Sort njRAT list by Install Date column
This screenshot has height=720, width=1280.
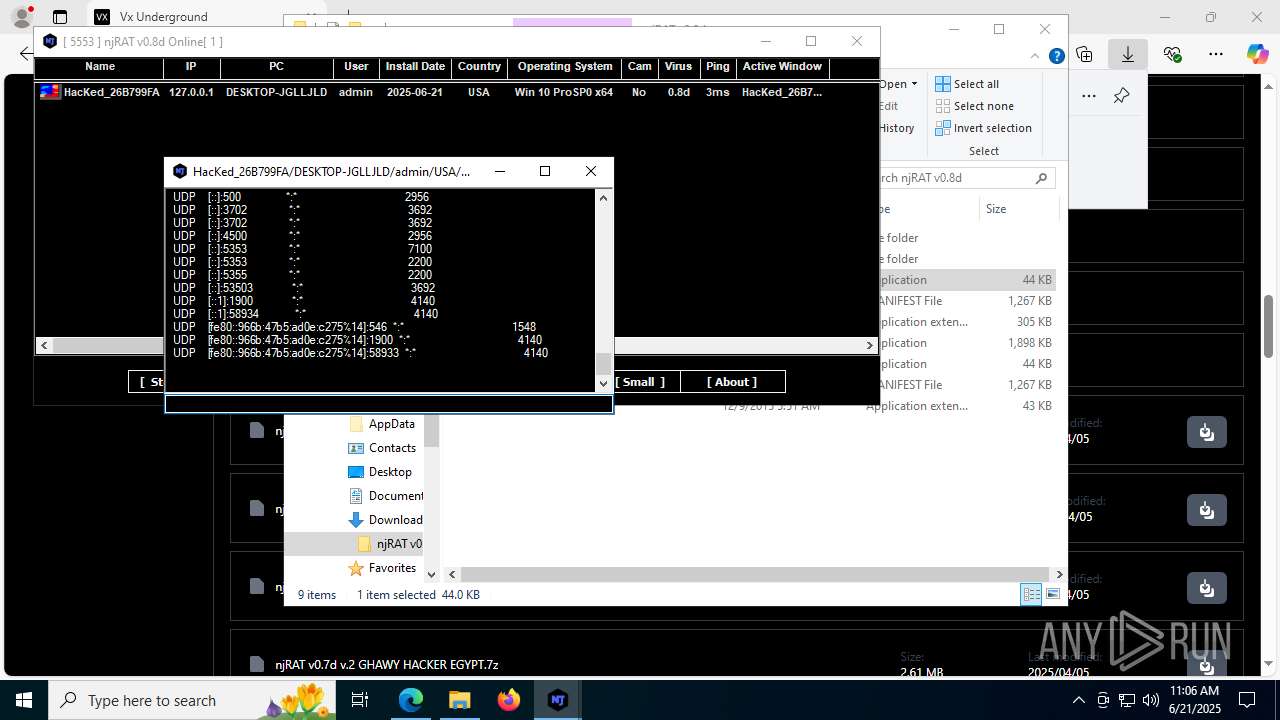click(x=415, y=67)
